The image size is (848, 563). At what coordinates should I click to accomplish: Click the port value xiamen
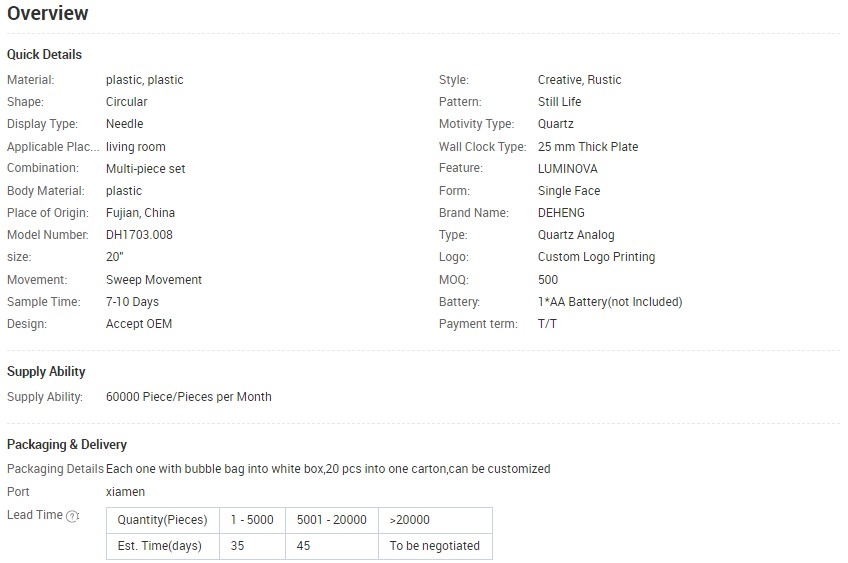pyautogui.click(x=125, y=492)
